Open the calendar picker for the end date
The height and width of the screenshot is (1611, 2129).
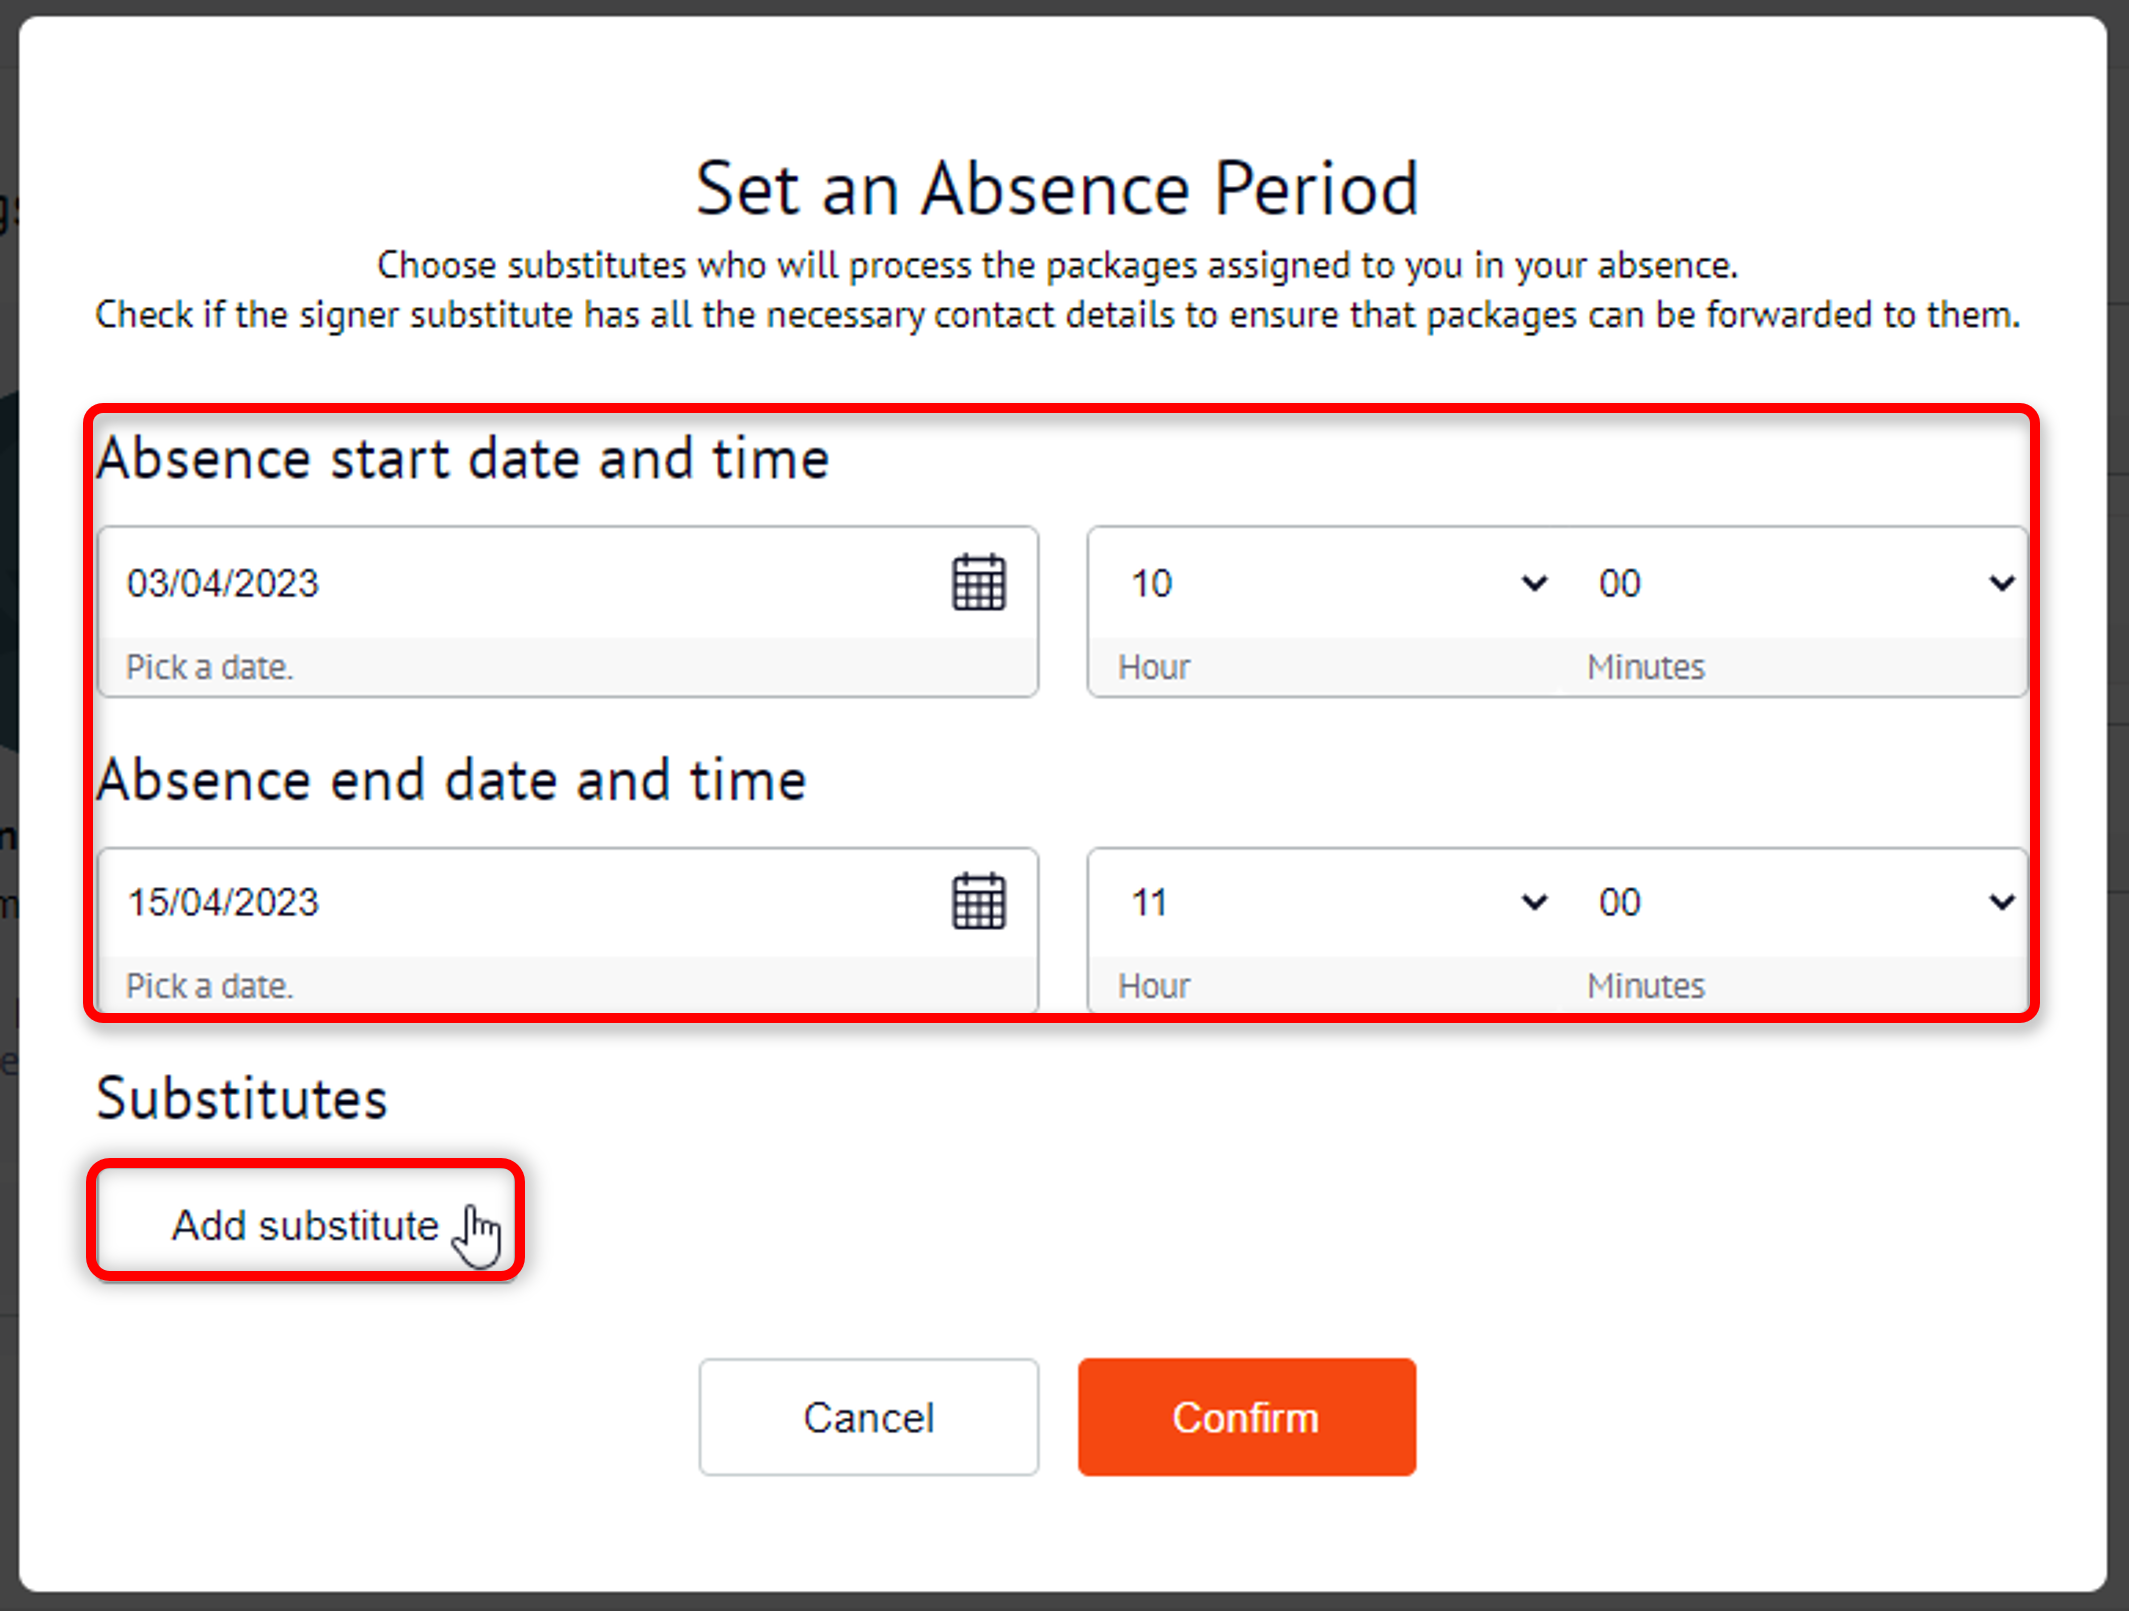pos(978,901)
